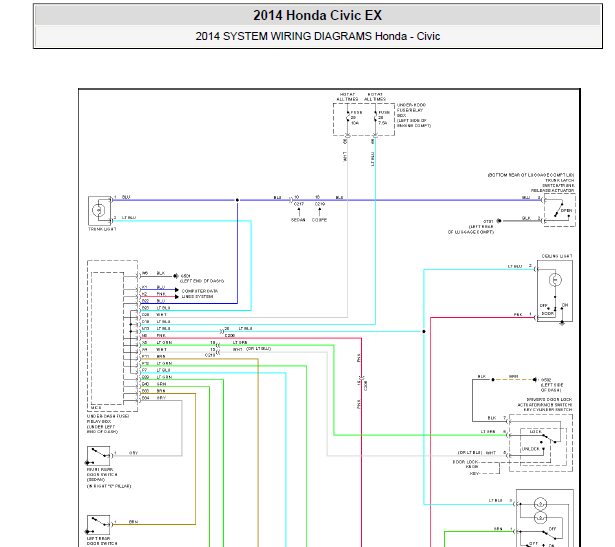Click the "COMPUTER DATA" text

pos(200,291)
